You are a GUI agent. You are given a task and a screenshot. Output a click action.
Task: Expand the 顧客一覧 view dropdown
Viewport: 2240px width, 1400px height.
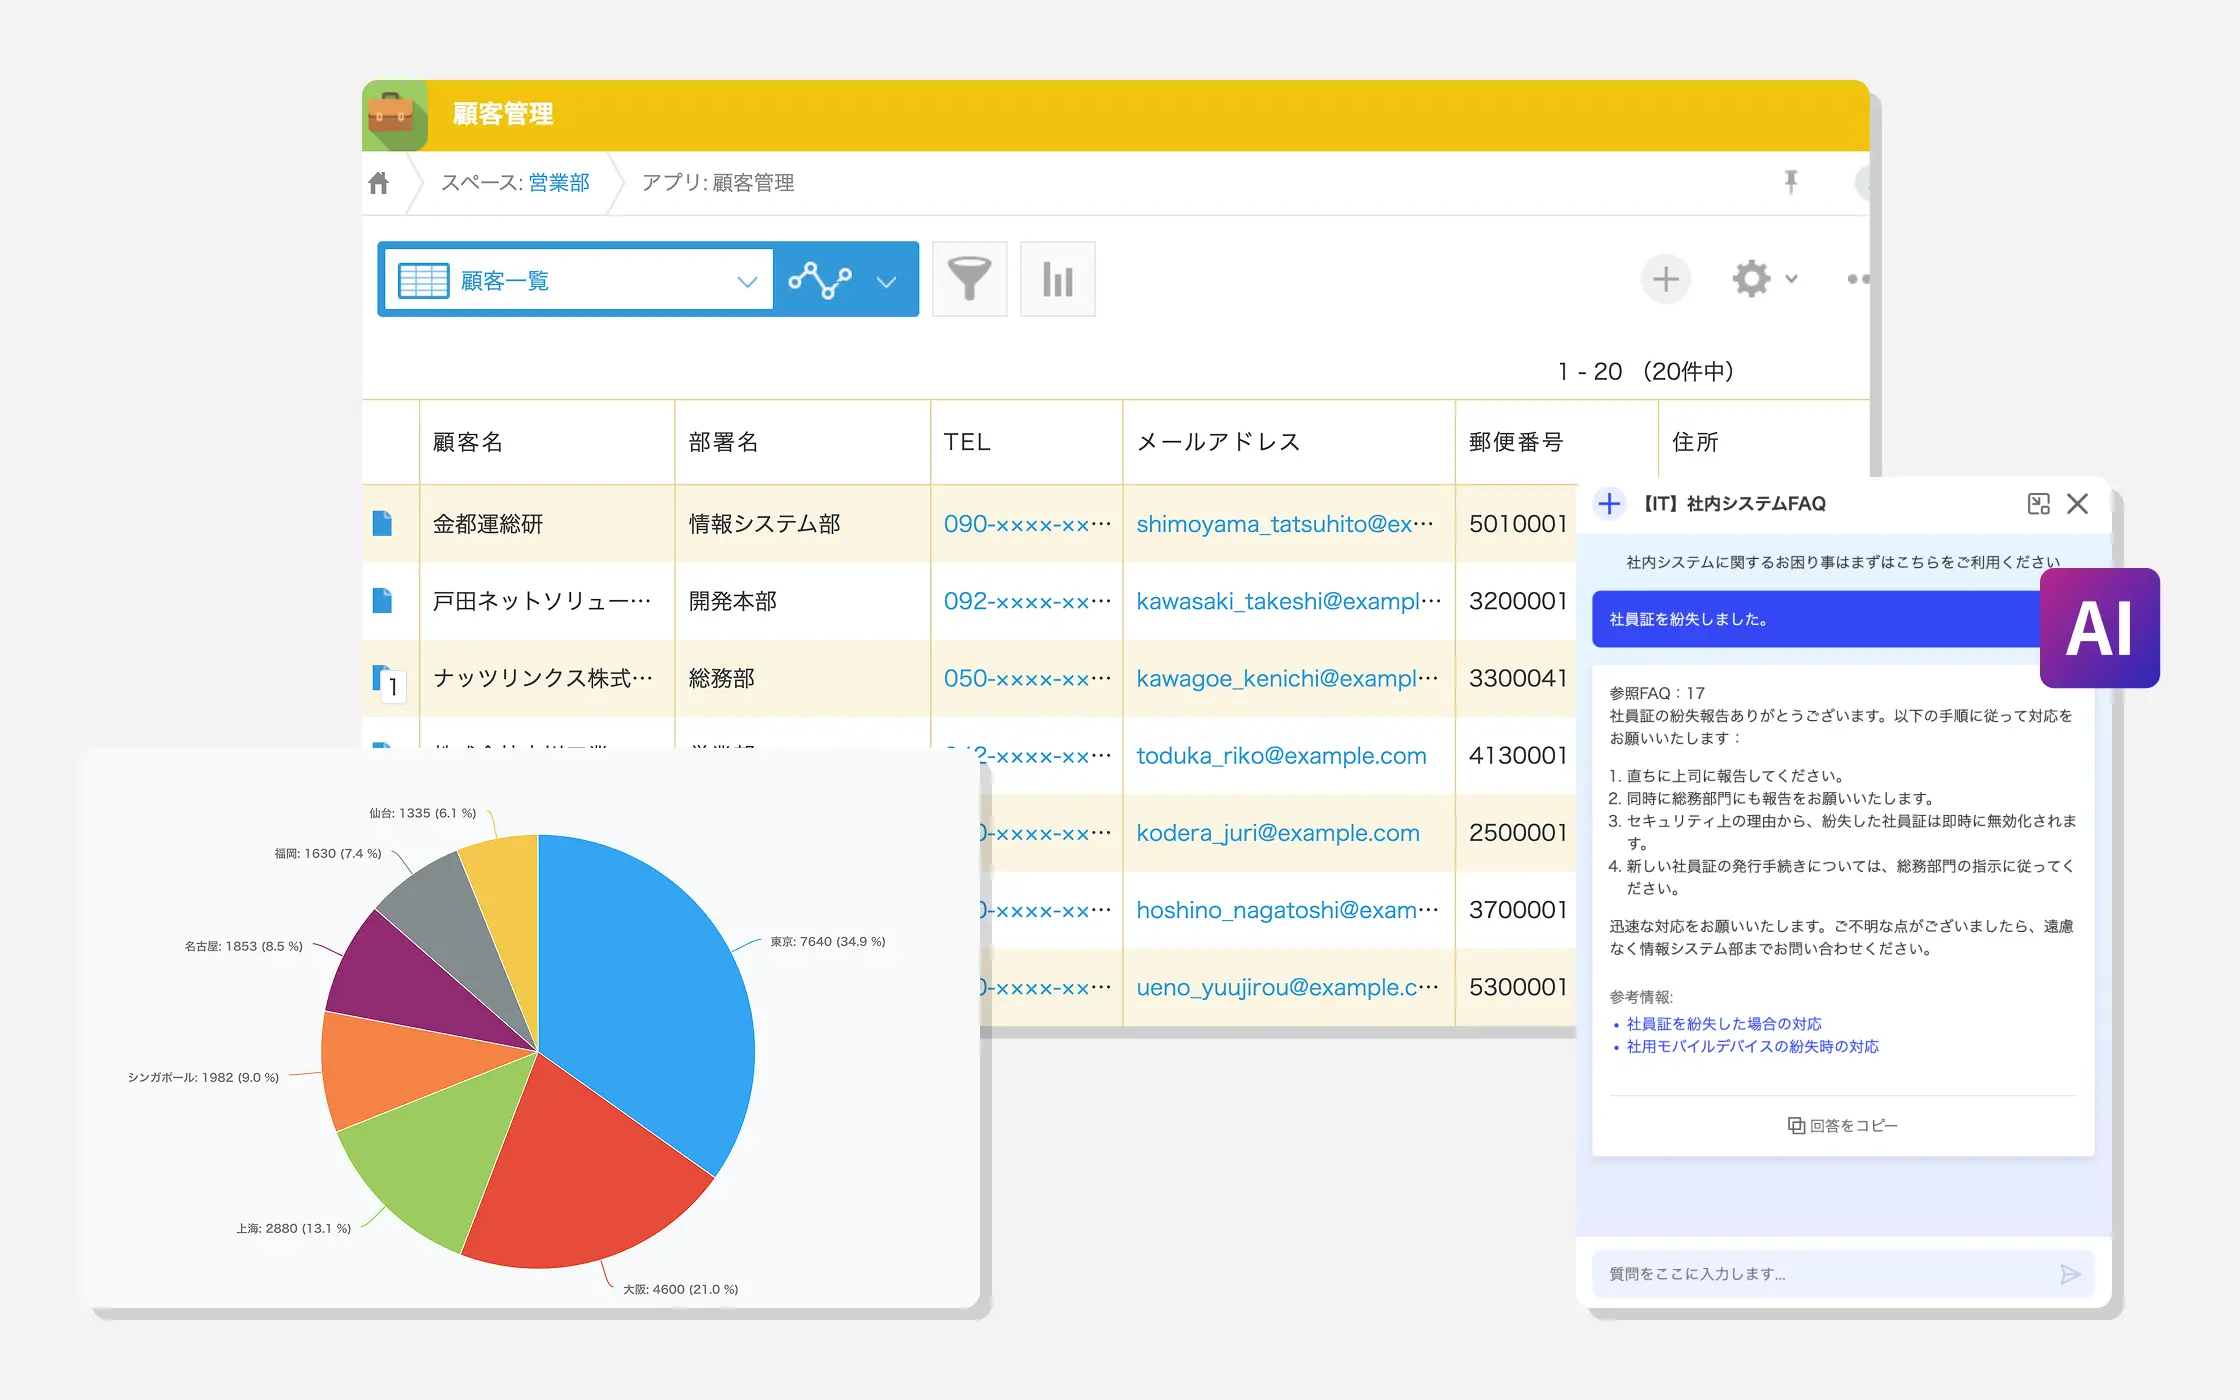(x=746, y=281)
